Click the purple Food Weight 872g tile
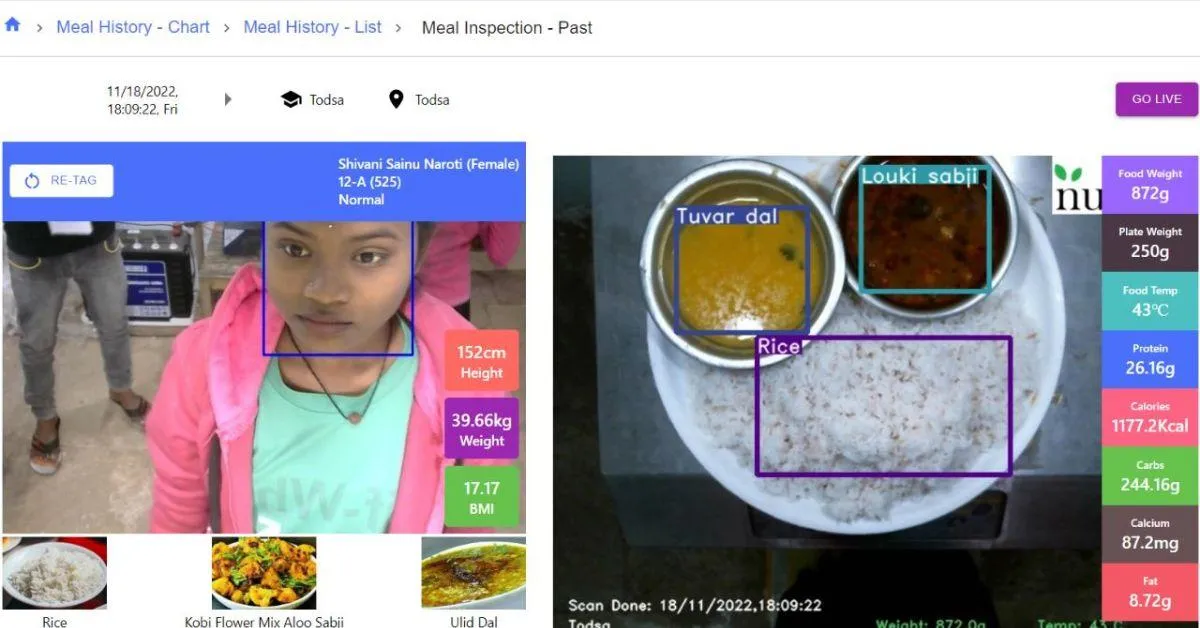This screenshot has width=1200, height=628. pos(1150,184)
